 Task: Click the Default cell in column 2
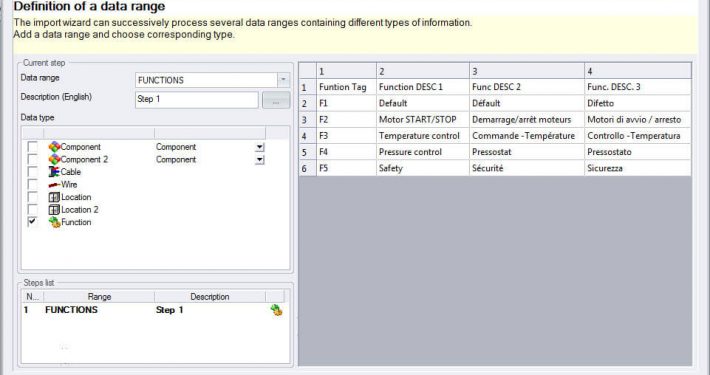423,103
